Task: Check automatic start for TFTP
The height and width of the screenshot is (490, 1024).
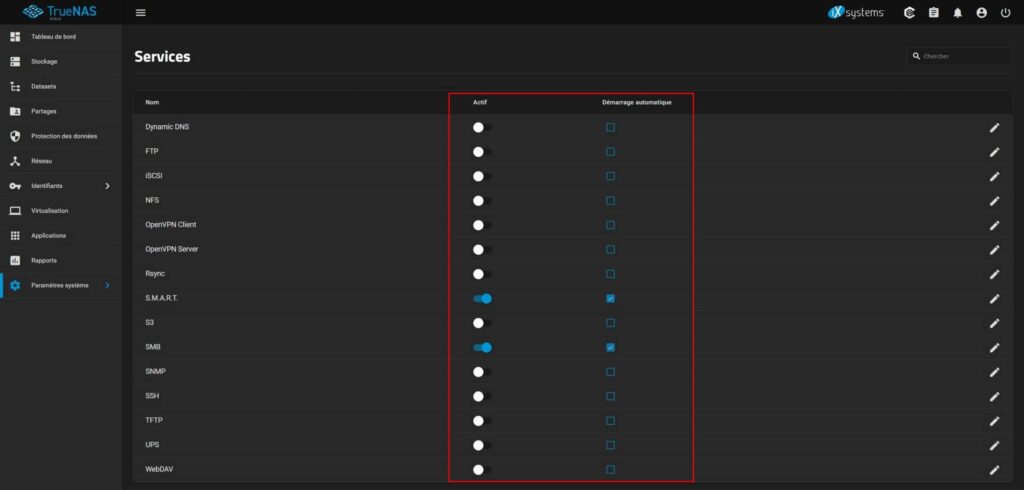Action: [610, 421]
